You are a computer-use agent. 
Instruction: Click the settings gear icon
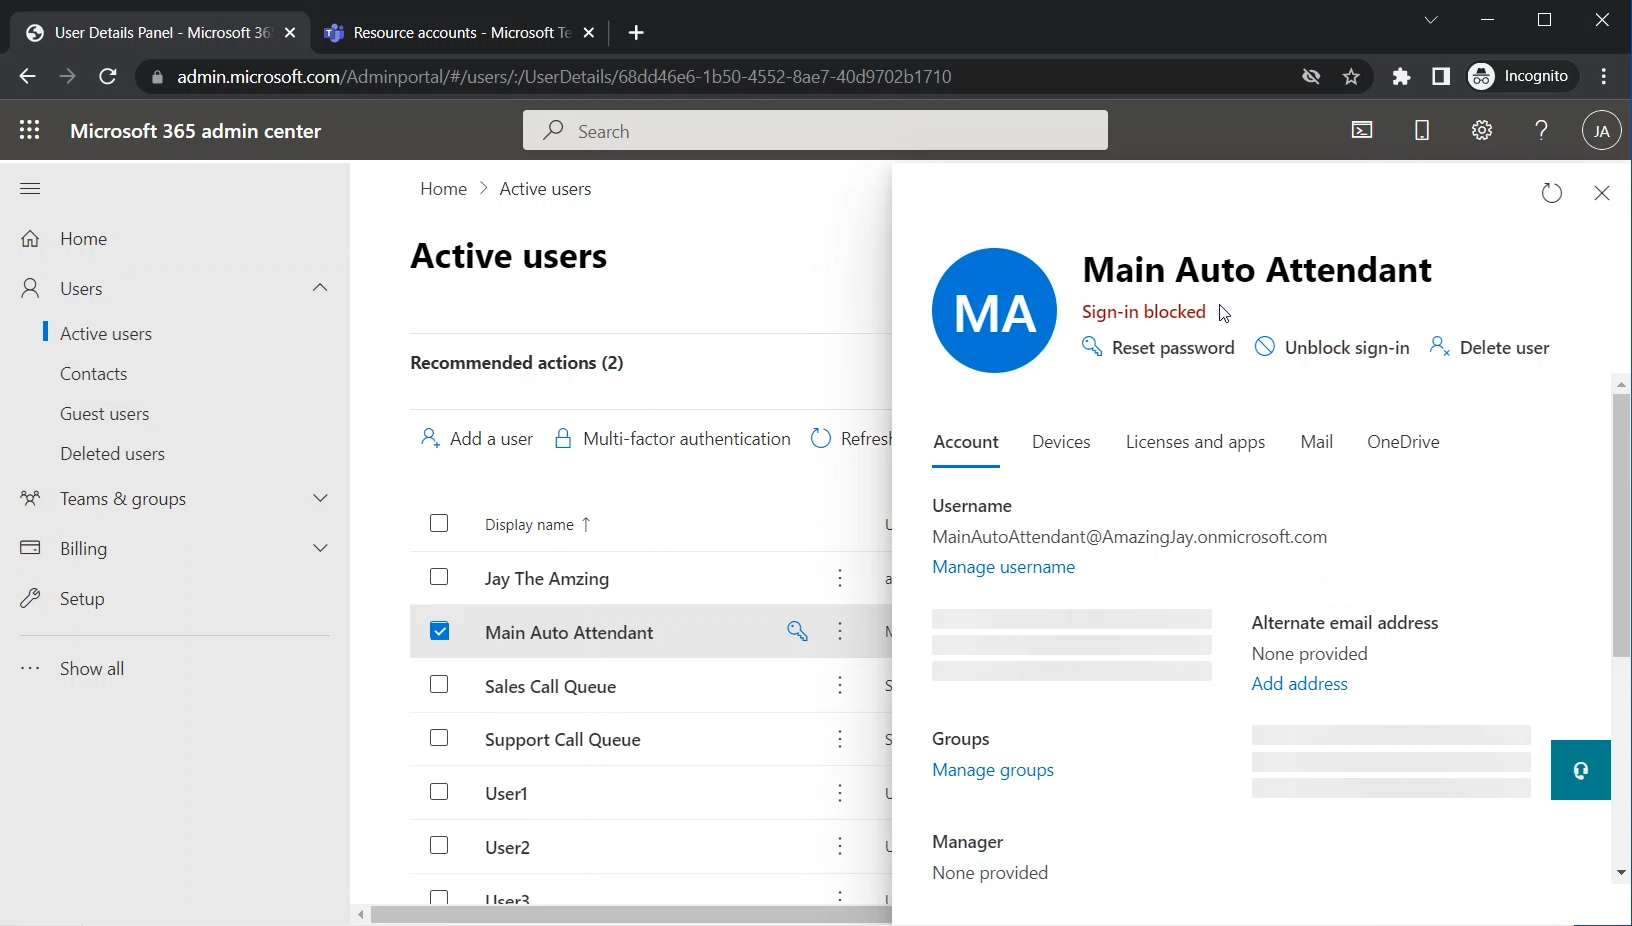pyautogui.click(x=1482, y=130)
